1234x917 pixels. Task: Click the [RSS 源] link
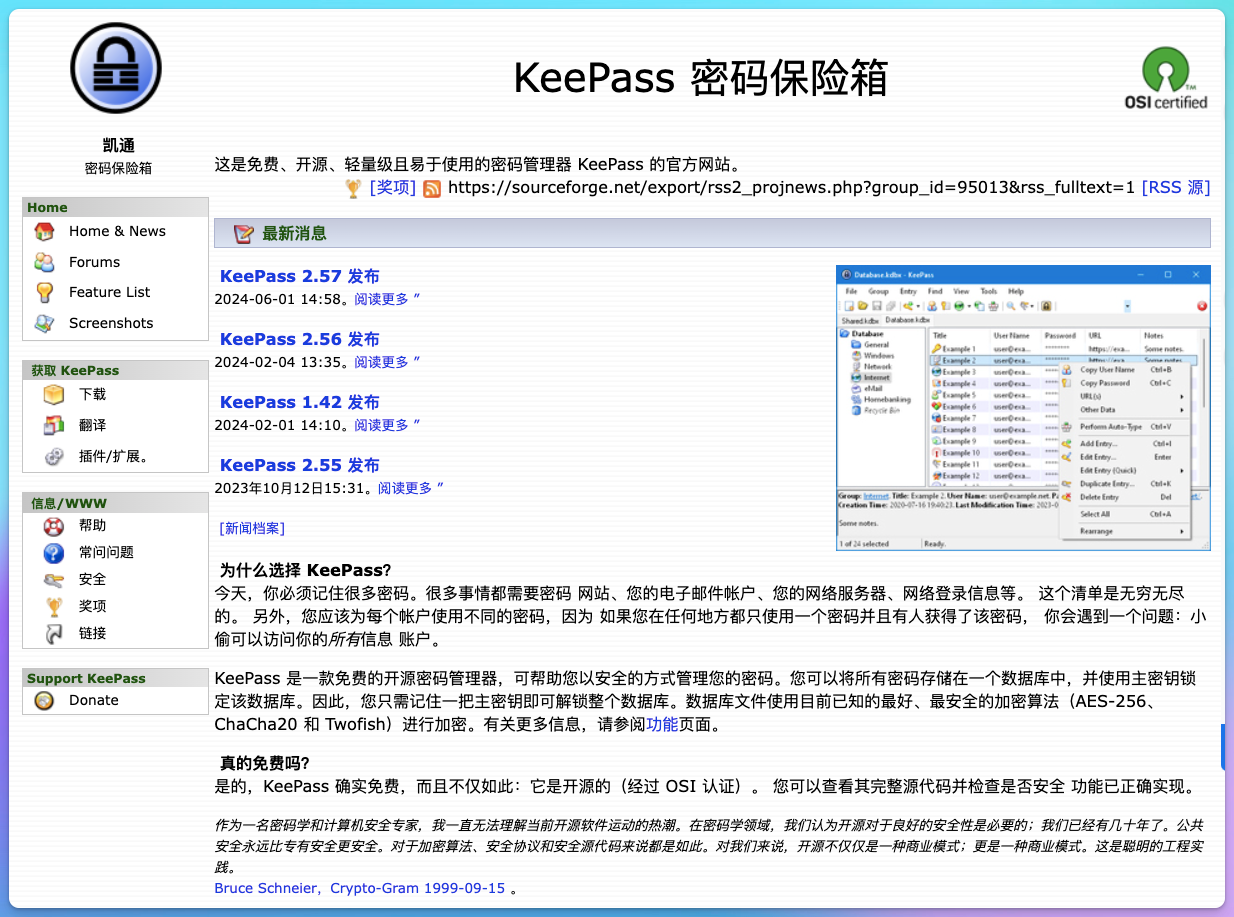click(1176, 188)
